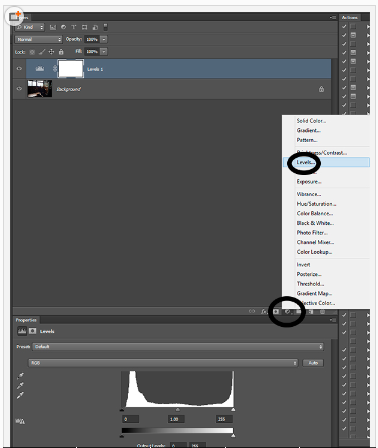Viewport: 378px width, 448px height.
Task: Click the white output level slider triangle
Action: click(233, 436)
